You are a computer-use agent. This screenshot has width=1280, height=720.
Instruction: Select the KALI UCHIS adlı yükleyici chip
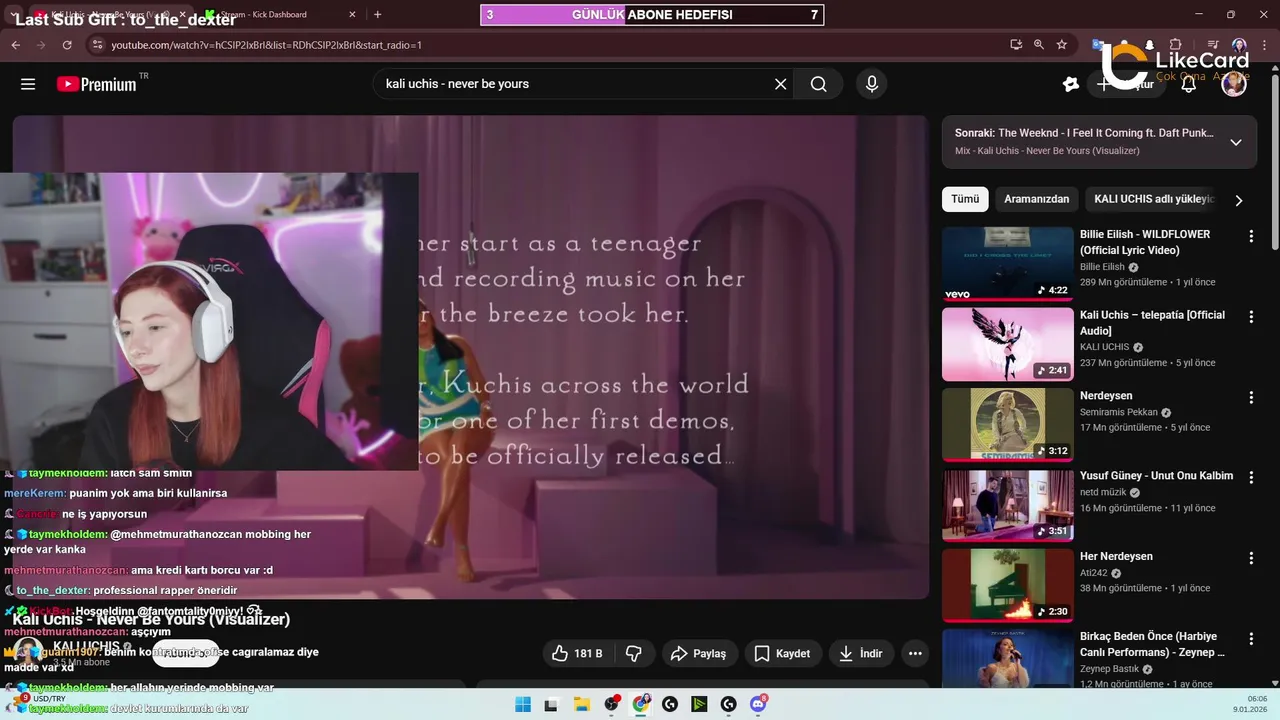pyautogui.click(x=1153, y=199)
